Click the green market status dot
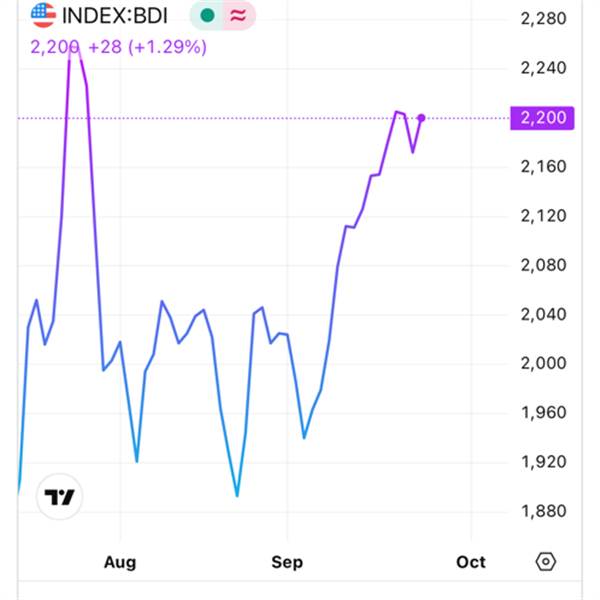Image resolution: width=600 pixels, height=600 pixels. (207, 16)
